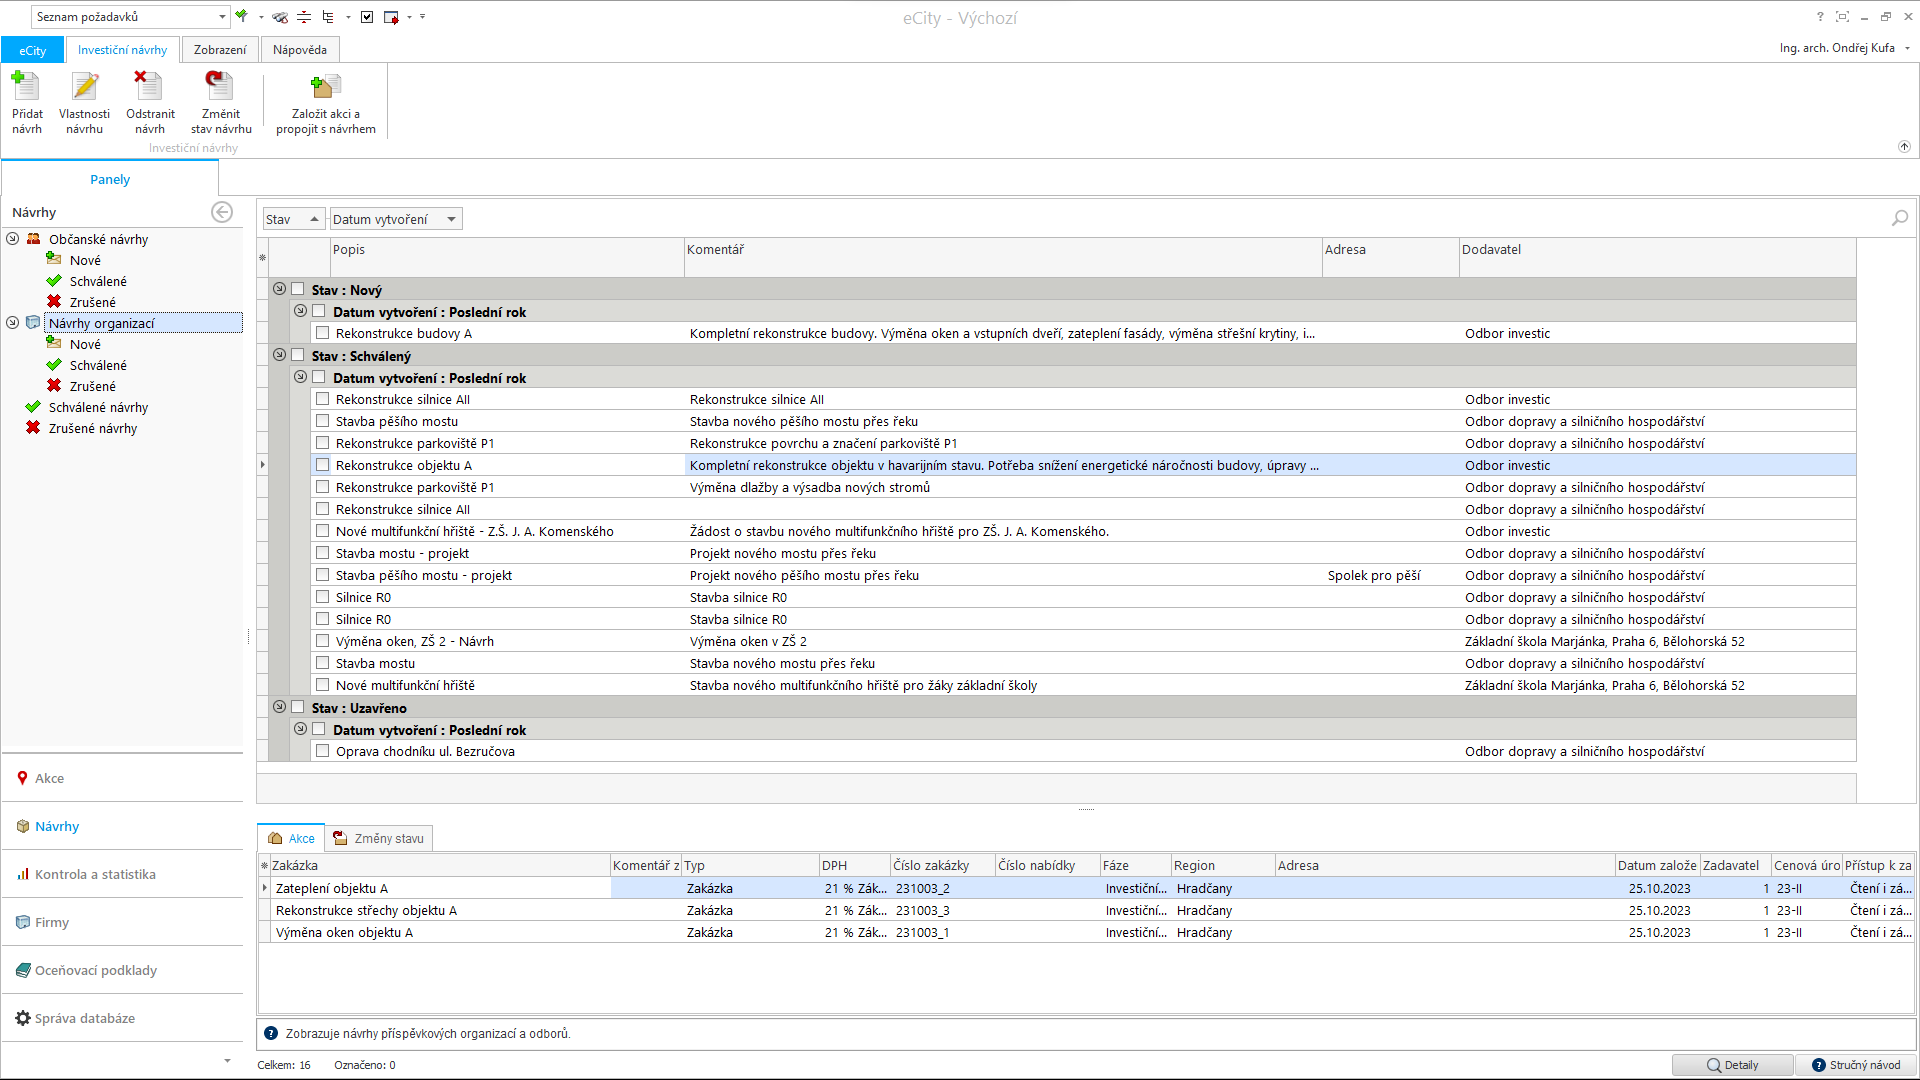Click the magnifier search icon above the grid
This screenshot has height=1080, width=1920.
click(x=1900, y=218)
